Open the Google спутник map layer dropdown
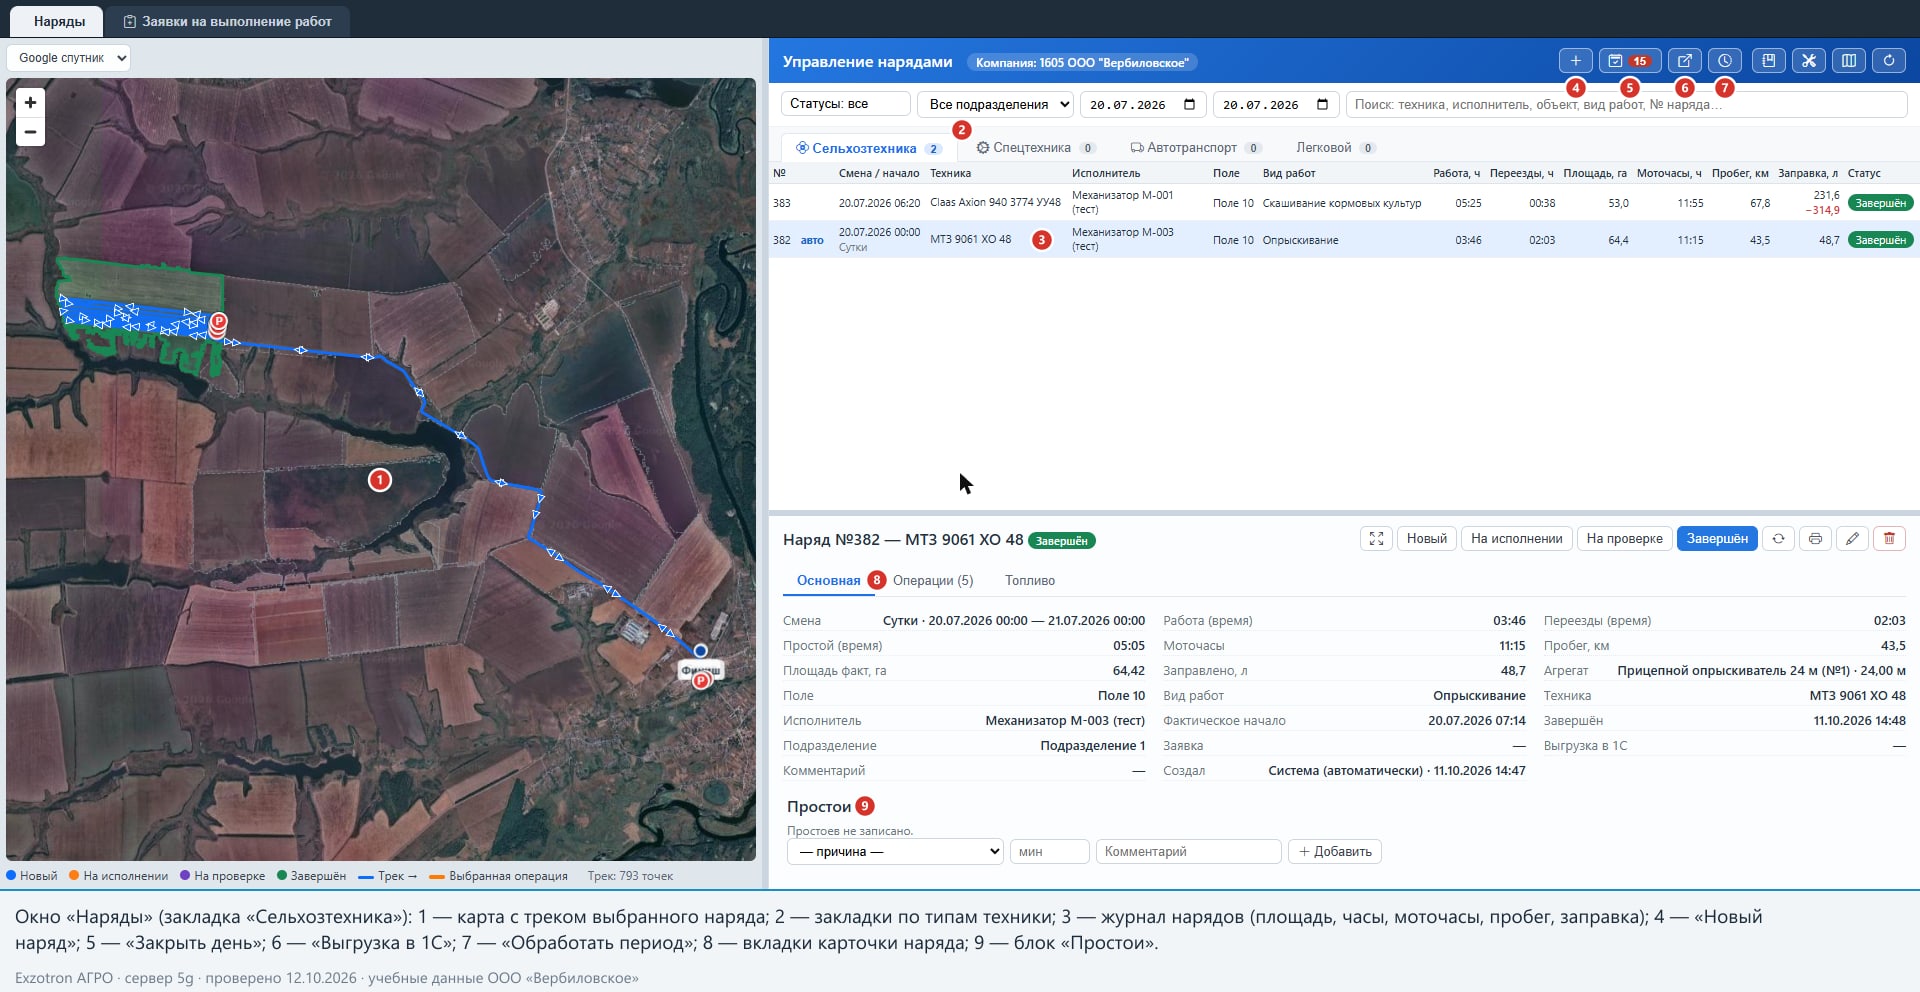1920x992 pixels. click(69, 58)
